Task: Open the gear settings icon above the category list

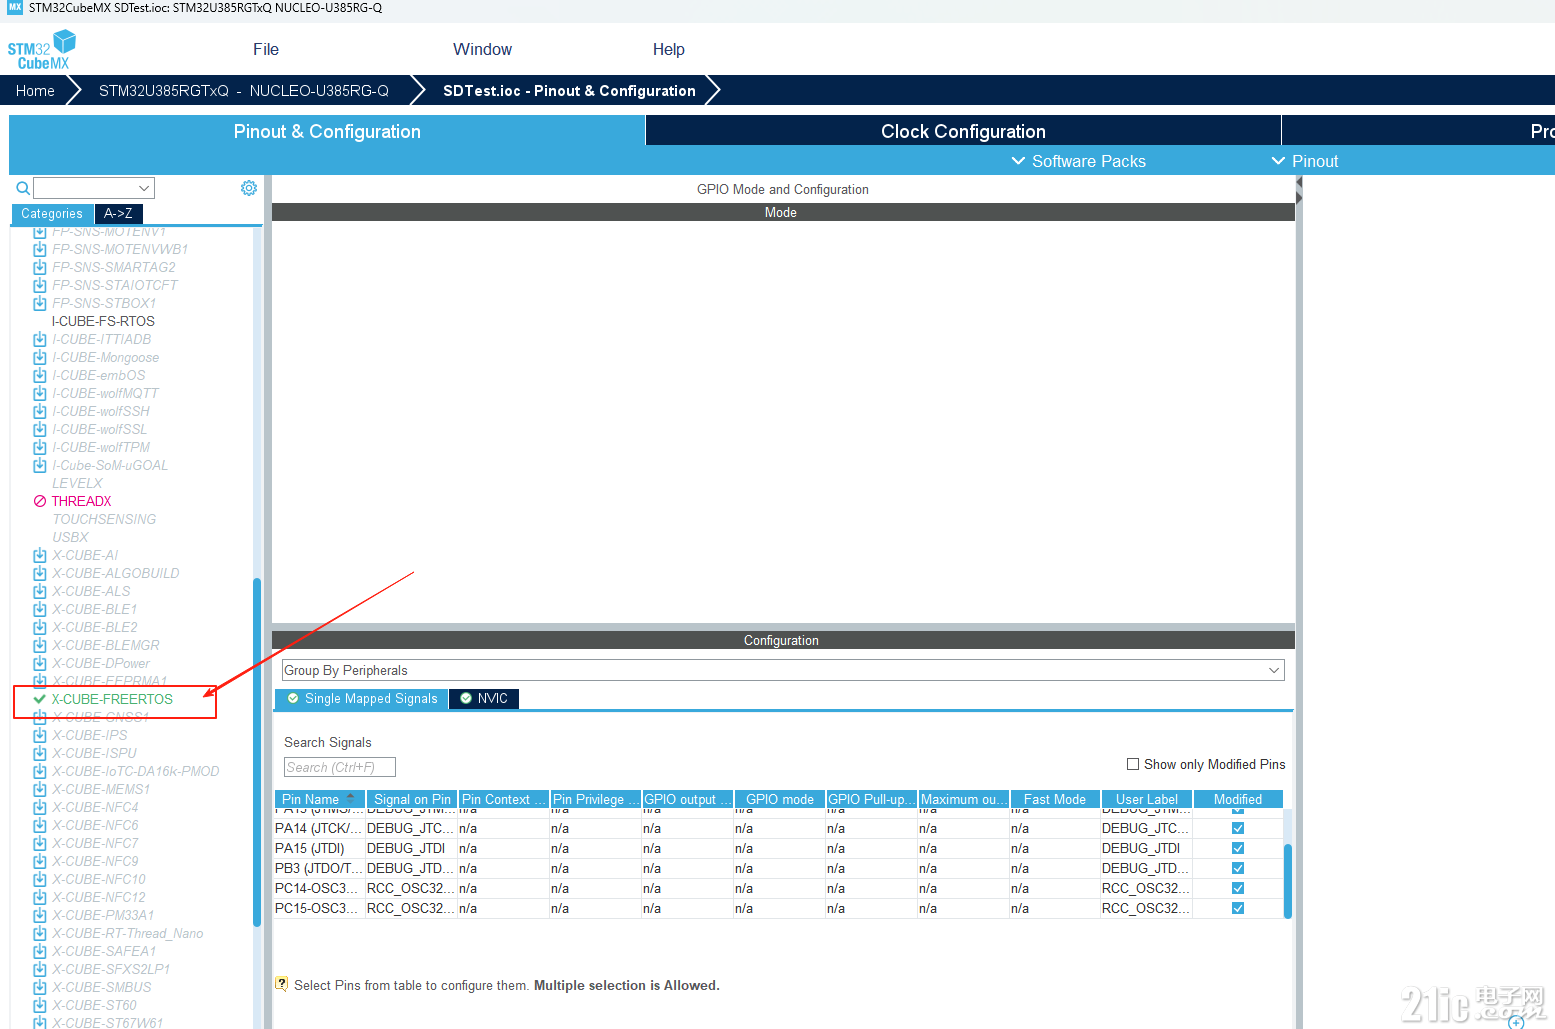Action: coord(249,188)
